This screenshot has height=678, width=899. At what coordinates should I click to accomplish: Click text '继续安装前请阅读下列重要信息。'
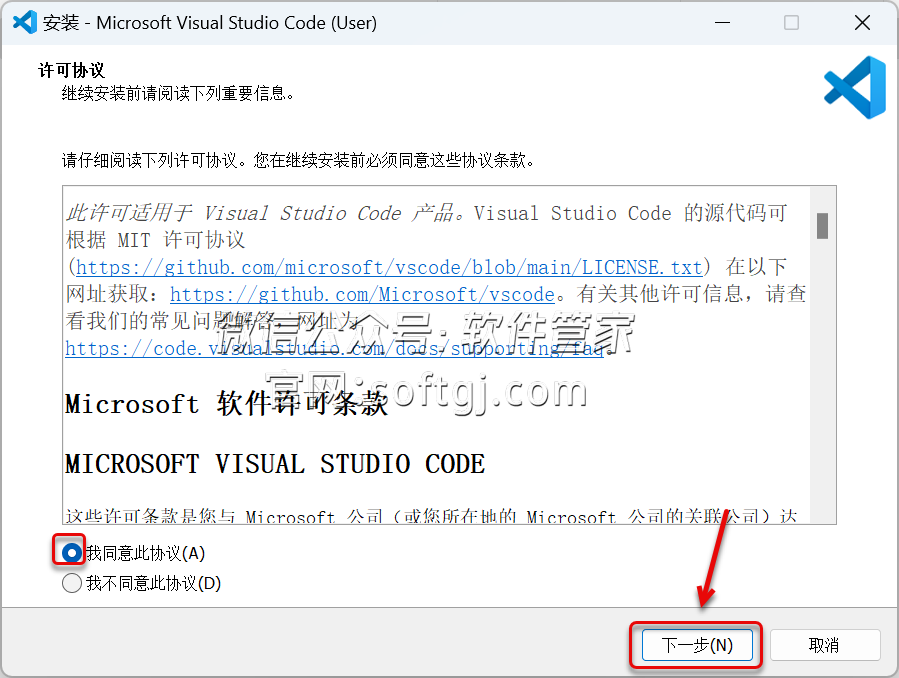178,93
